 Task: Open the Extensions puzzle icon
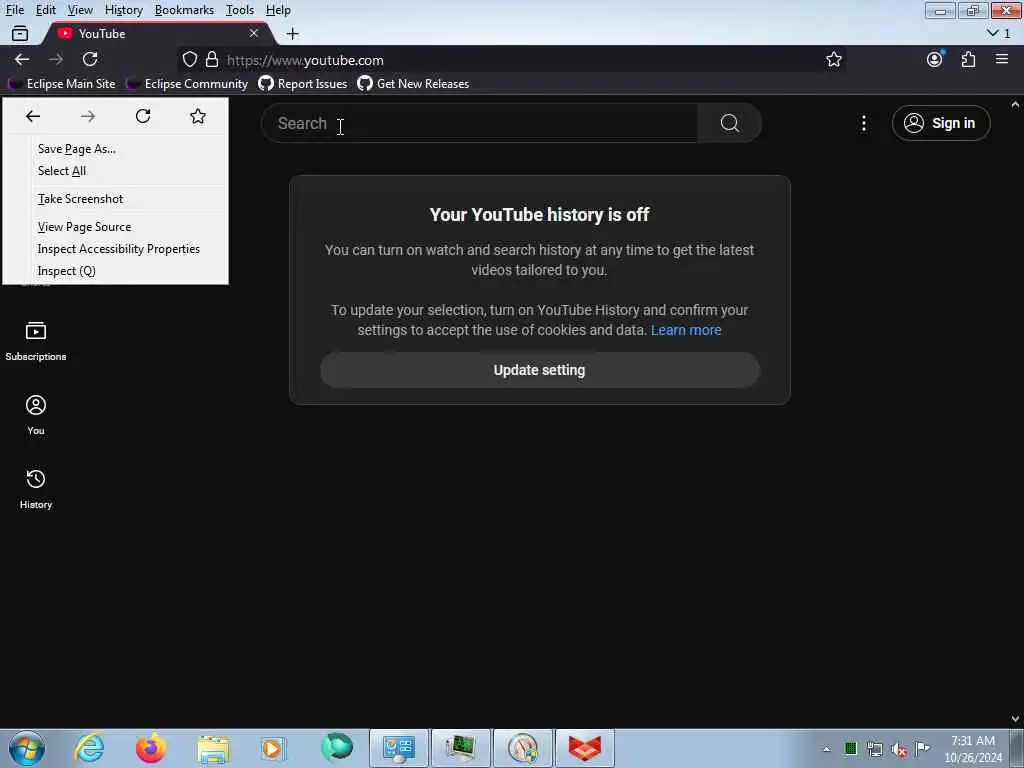(x=968, y=59)
